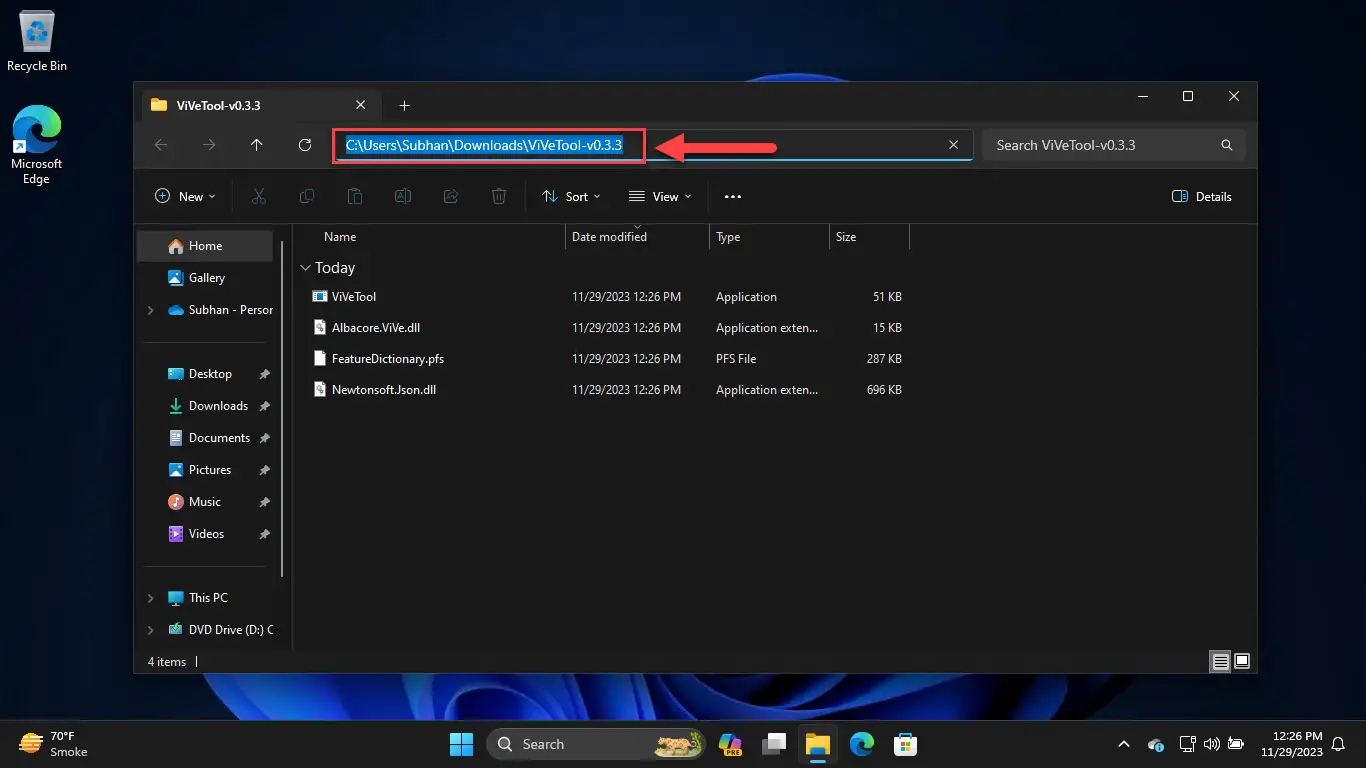
Task: Click the Search ViVeTool-v0.3.3 box
Action: [1114, 145]
